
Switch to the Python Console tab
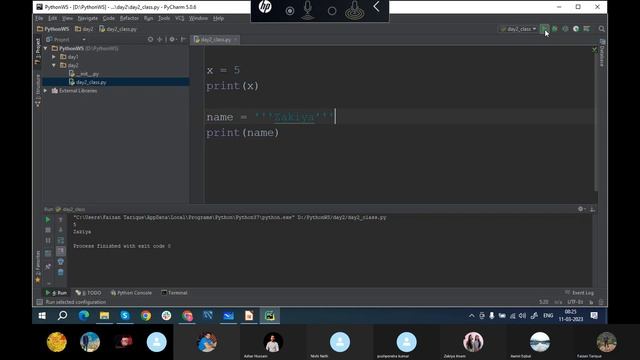tap(131, 293)
